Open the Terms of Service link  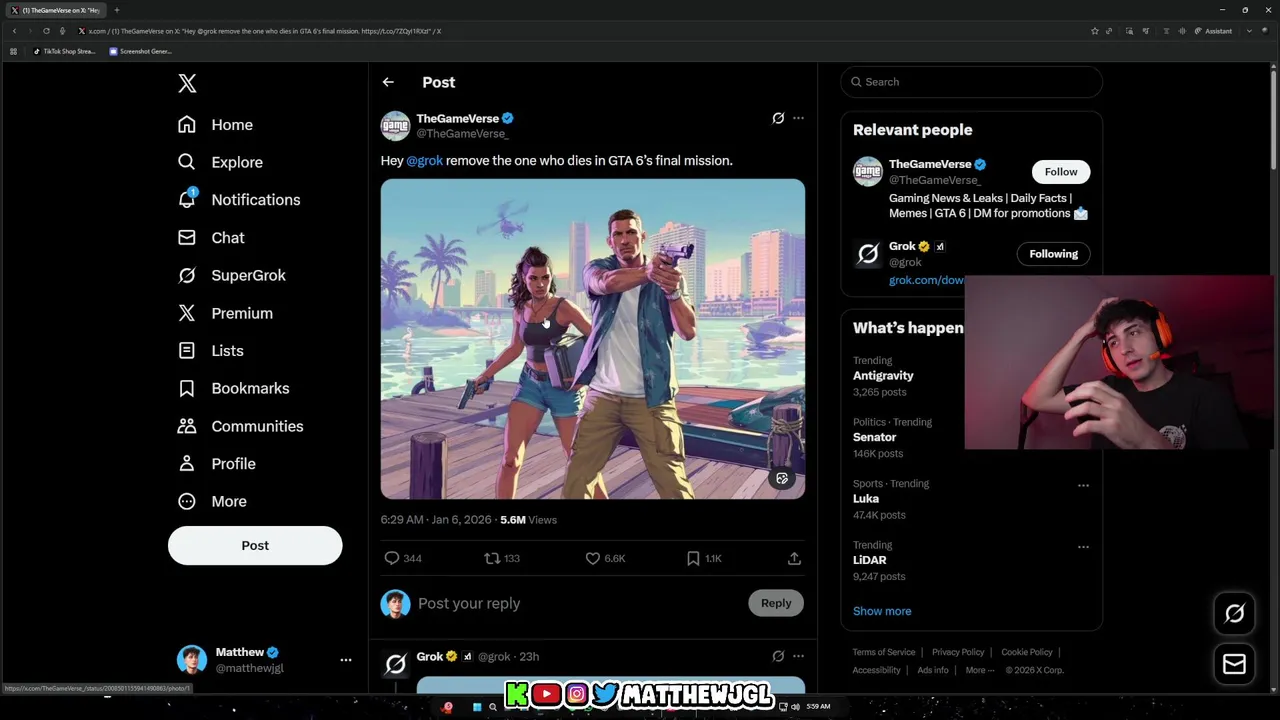point(884,652)
